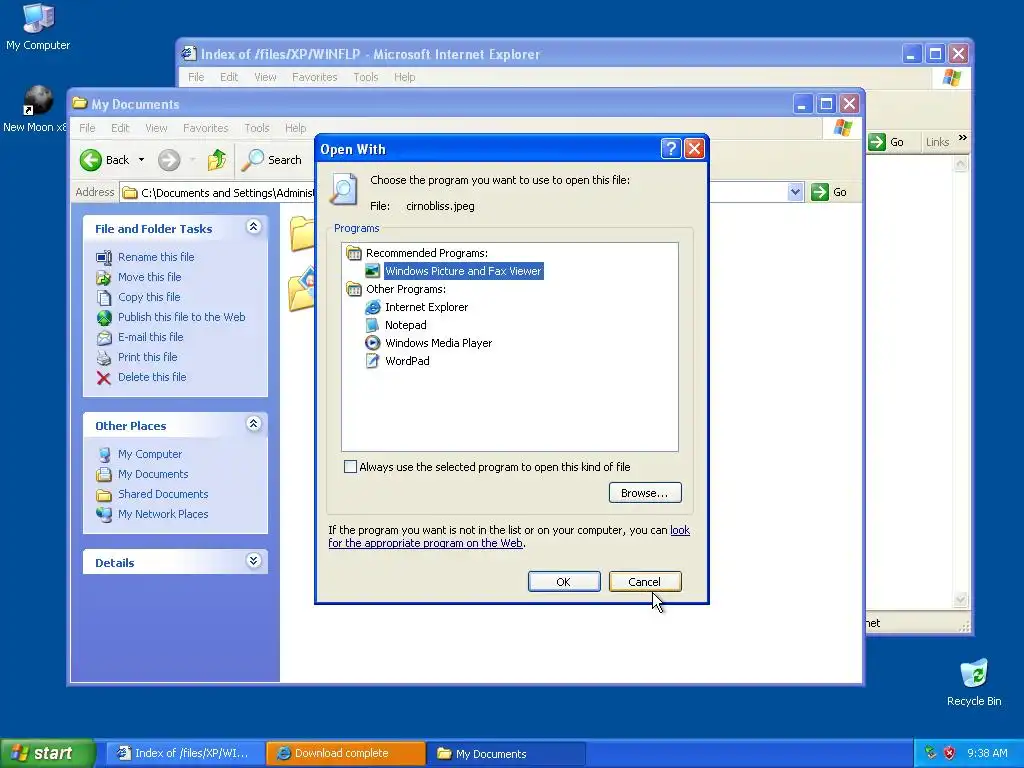Screen dimensions: 1024x768
Task: Open Favorites menu in Internet Explorer window
Action: tap(315, 77)
